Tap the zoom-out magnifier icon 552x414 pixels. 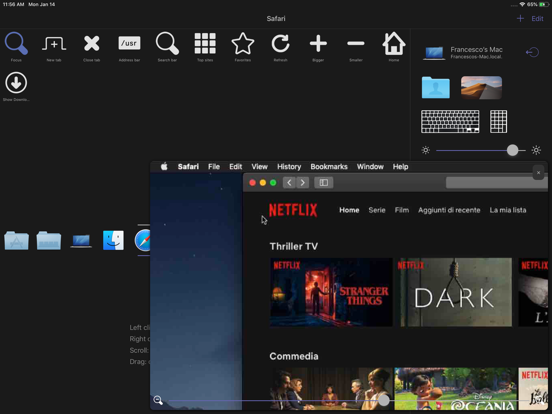pyautogui.click(x=158, y=400)
